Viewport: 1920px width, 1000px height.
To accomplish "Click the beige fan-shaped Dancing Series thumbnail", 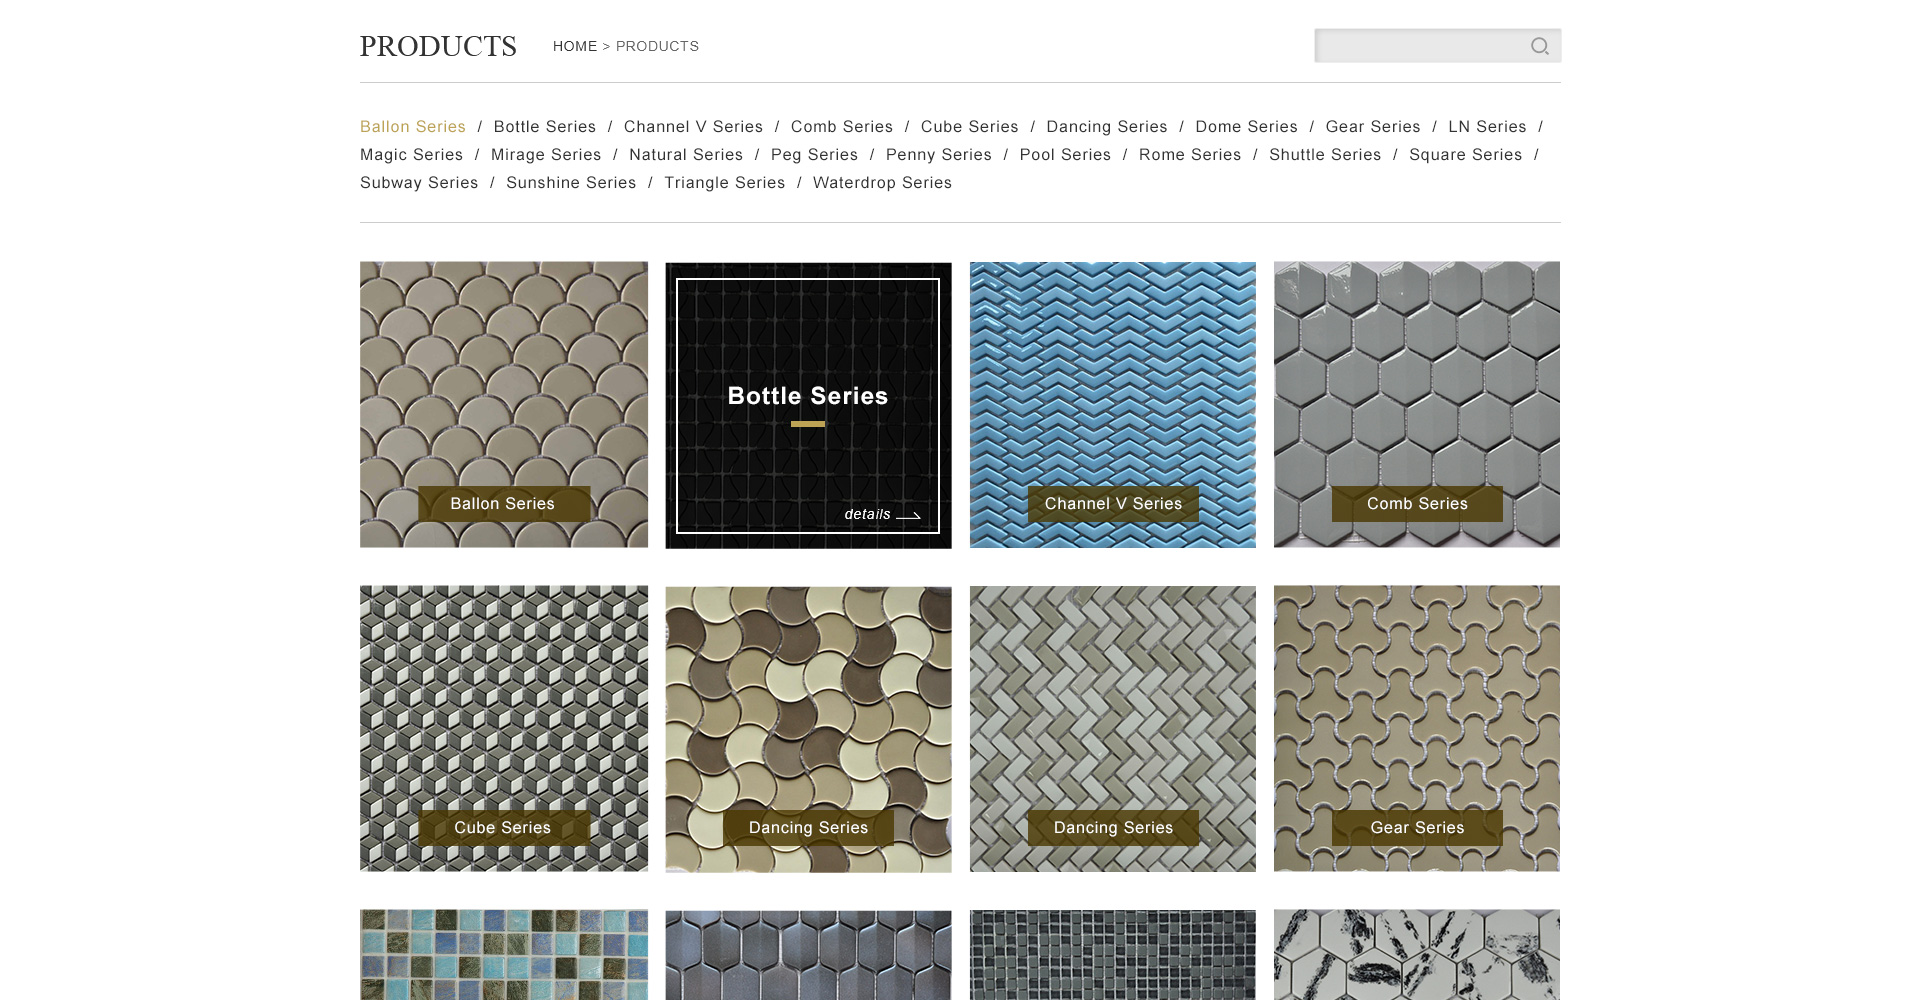I will click(x=808, y=728).
